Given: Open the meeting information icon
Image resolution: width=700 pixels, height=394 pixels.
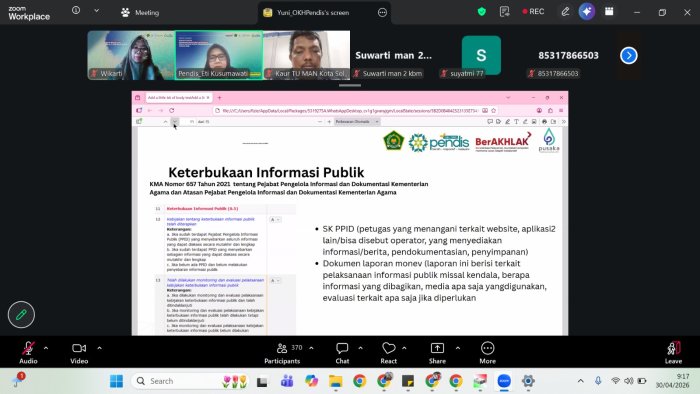Looking at the screenshot, I should click(76, 10).
